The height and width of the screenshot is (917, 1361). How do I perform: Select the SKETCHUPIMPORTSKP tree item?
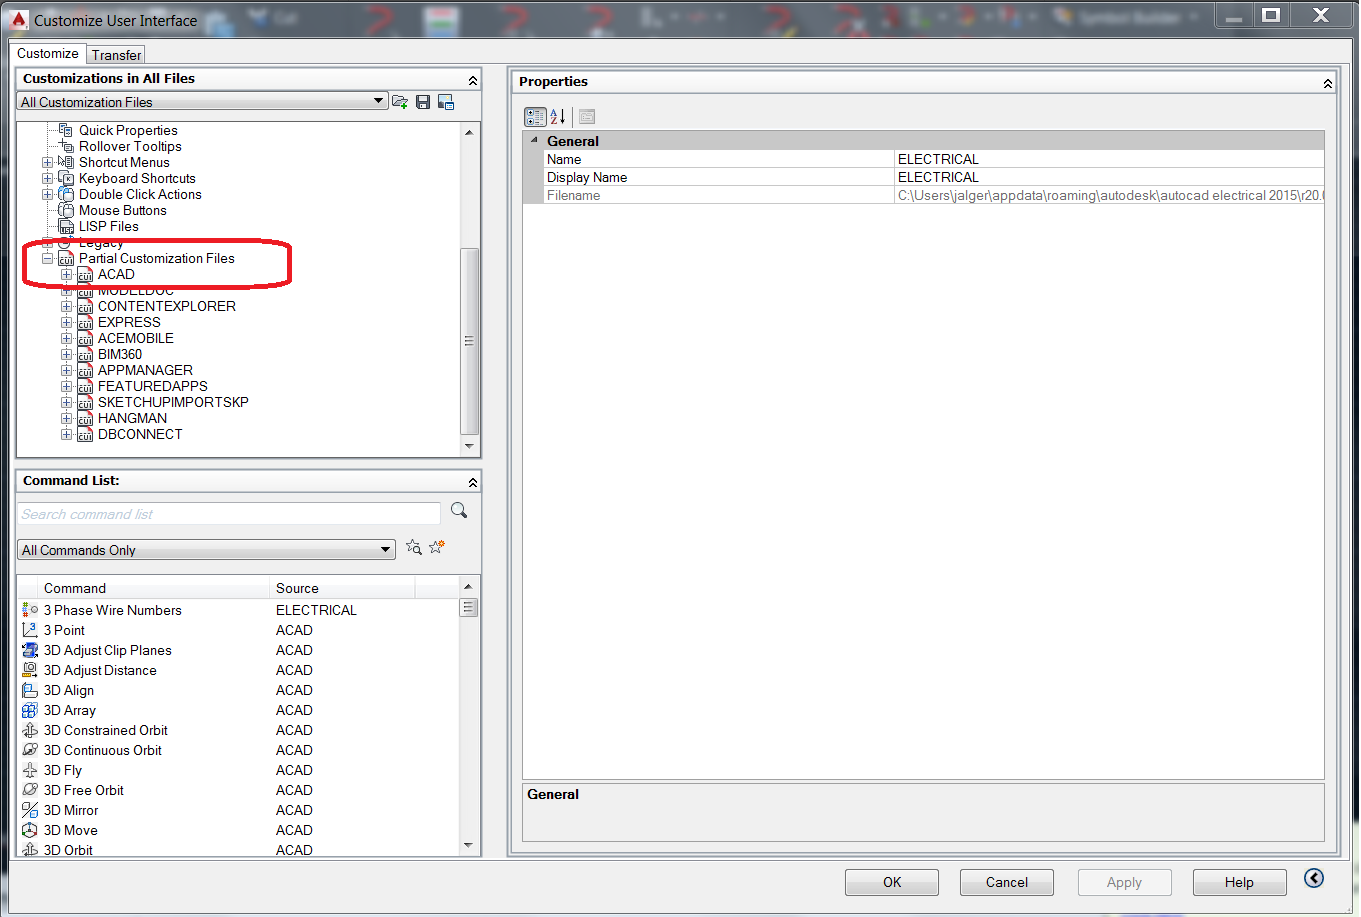173,402
